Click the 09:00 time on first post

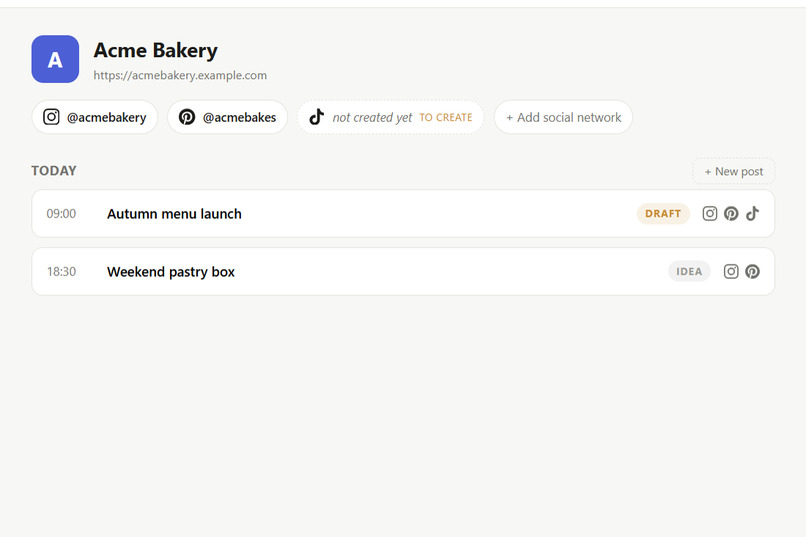(61, 214)
